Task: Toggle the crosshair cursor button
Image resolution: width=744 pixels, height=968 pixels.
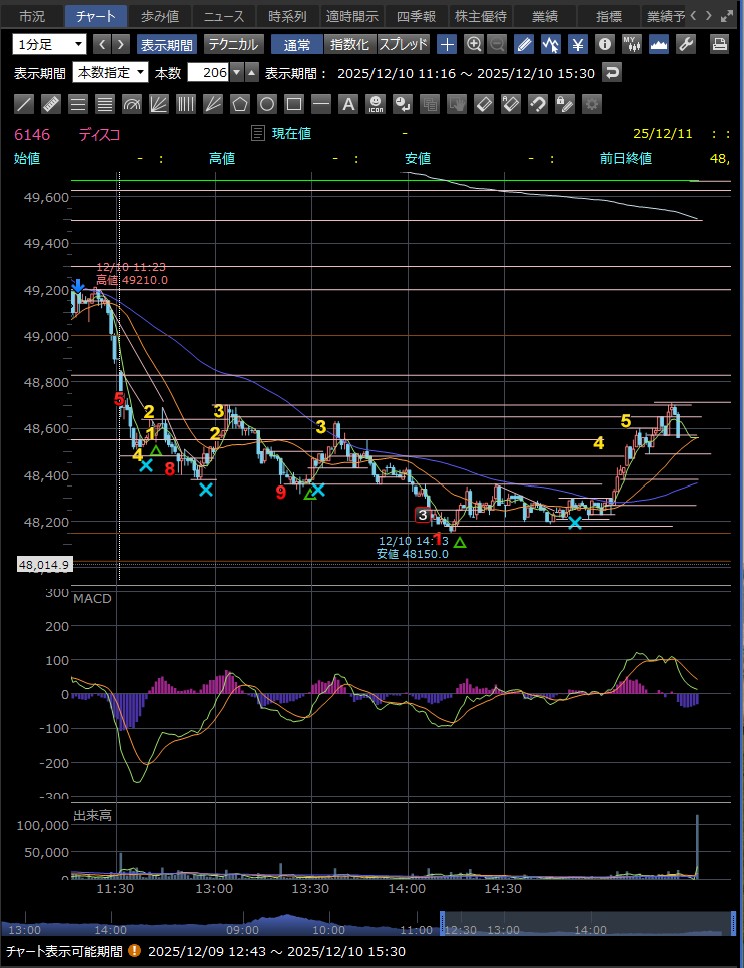Action: tap(447, 44)
